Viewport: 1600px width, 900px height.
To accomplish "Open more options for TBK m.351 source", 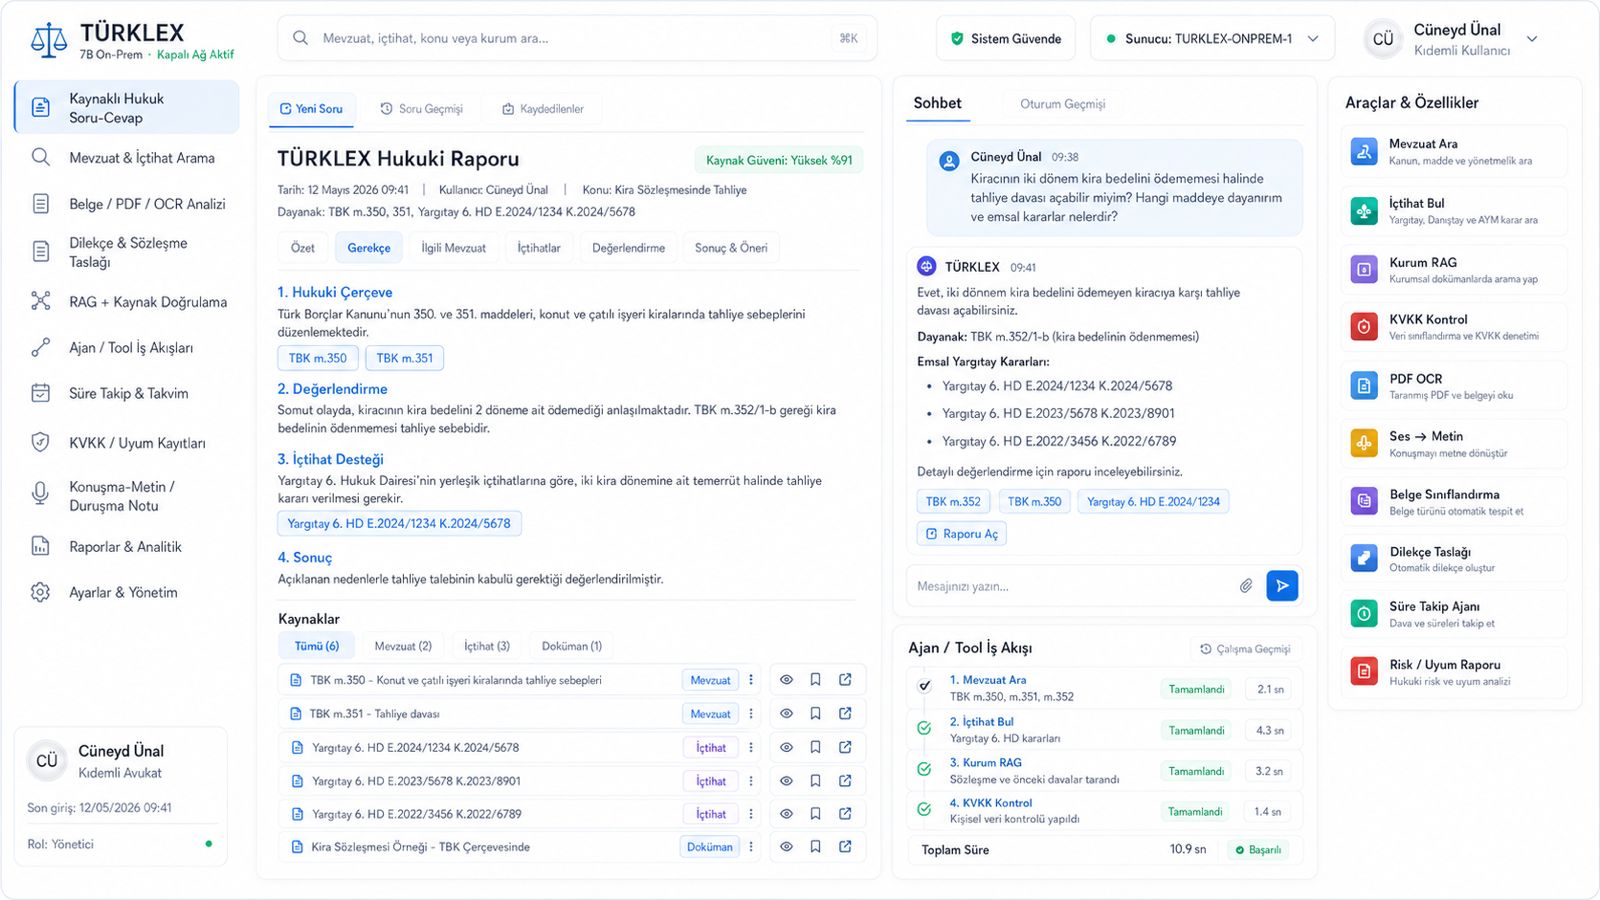I will (751, 714).
